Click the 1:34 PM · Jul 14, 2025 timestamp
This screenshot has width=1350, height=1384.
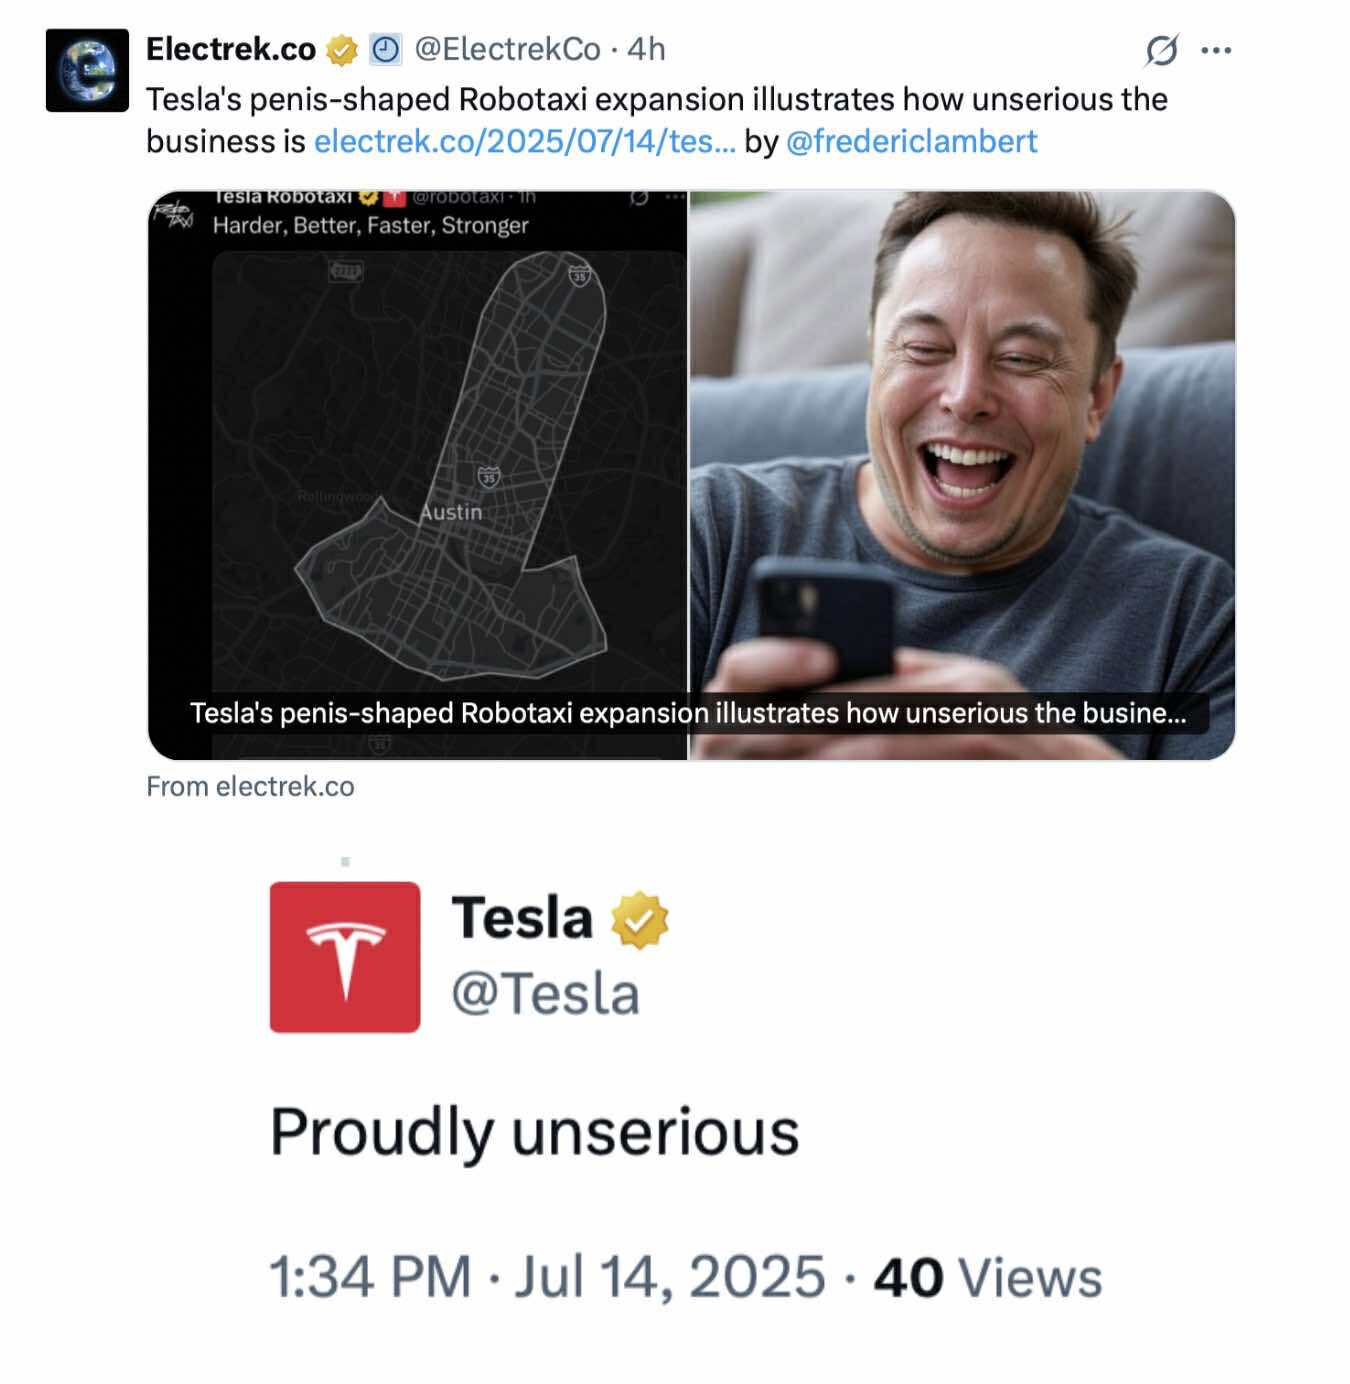pos(548,1277)
